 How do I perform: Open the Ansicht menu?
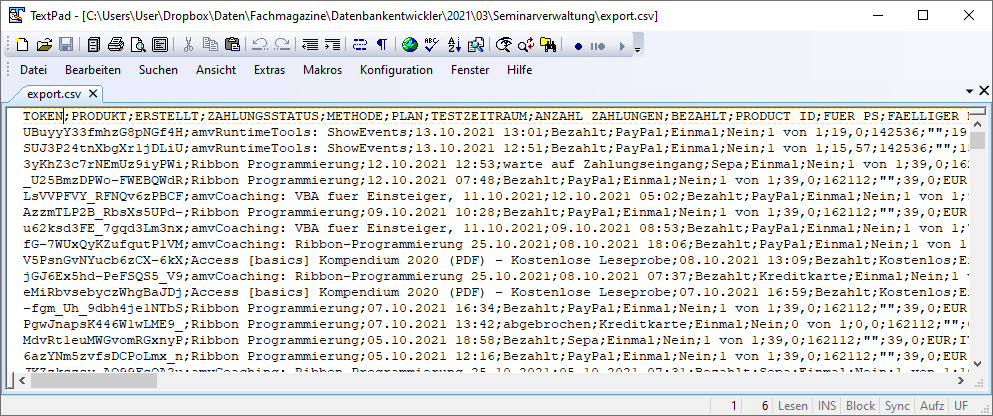(x=216, y=70)
